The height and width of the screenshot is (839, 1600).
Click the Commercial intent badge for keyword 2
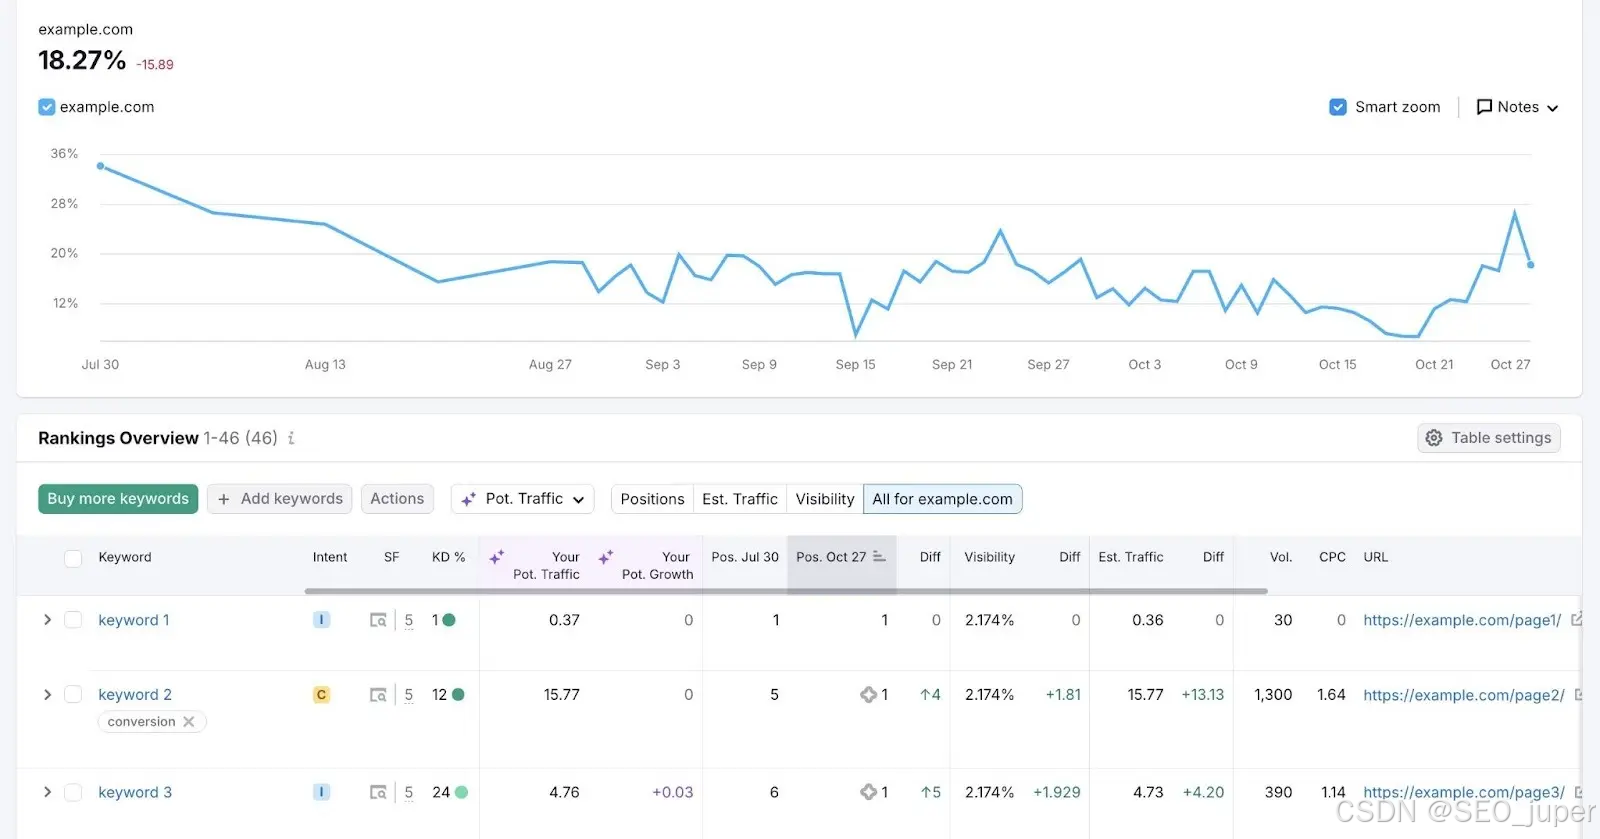click(321, 694)
